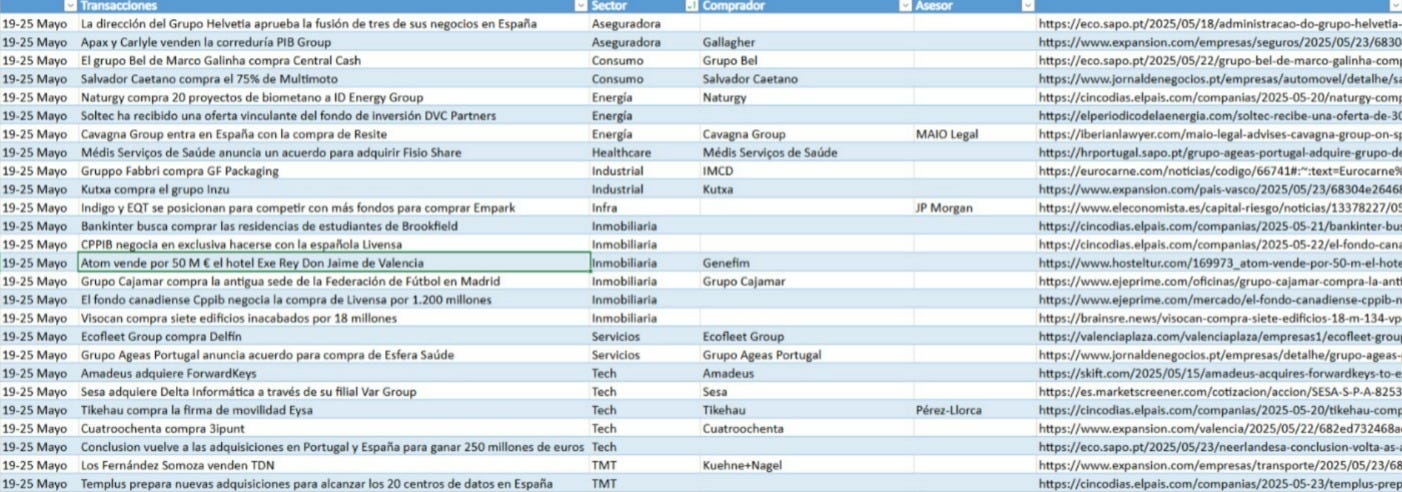
Task: Select the date cell in Templus row
Action: tap(39, 483)
